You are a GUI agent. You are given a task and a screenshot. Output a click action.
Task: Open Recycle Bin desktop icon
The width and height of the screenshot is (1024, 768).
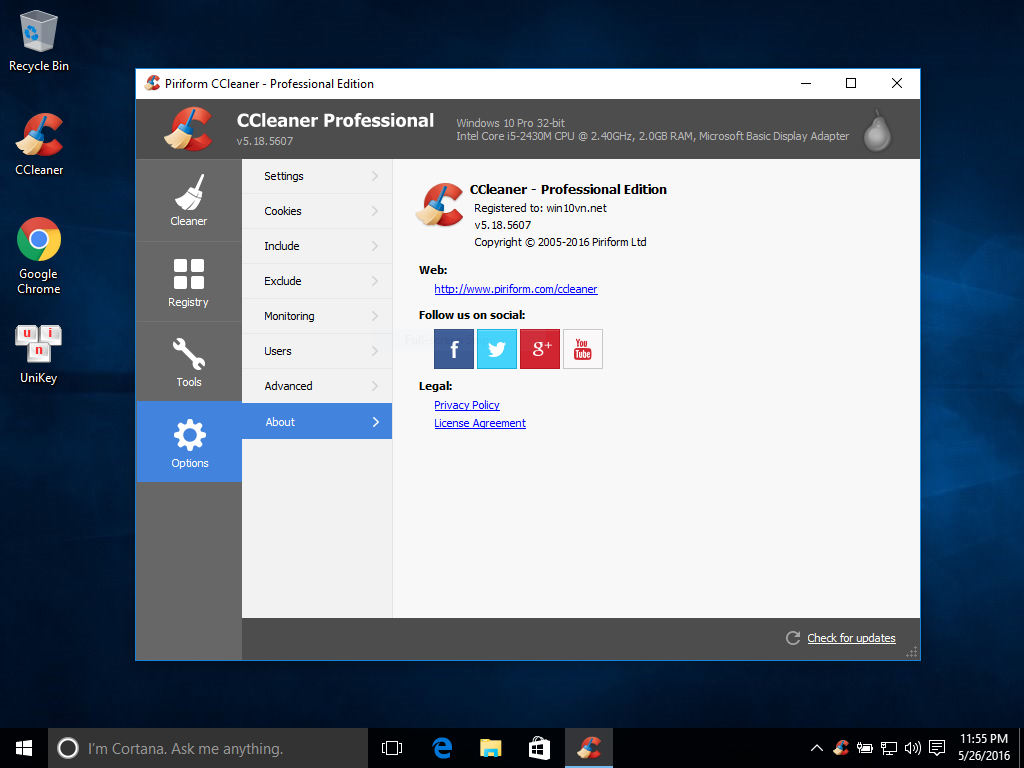[39, 41]
